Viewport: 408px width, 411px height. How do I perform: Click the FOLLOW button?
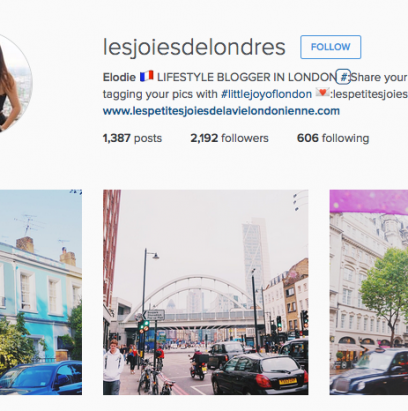tap(330, 47)
